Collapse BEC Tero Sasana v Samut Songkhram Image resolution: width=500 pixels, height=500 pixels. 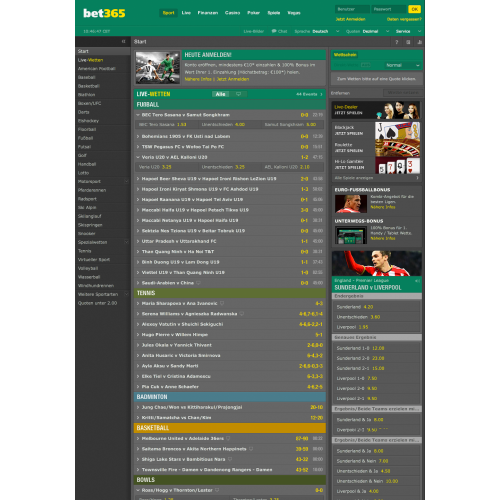(230, 115)
